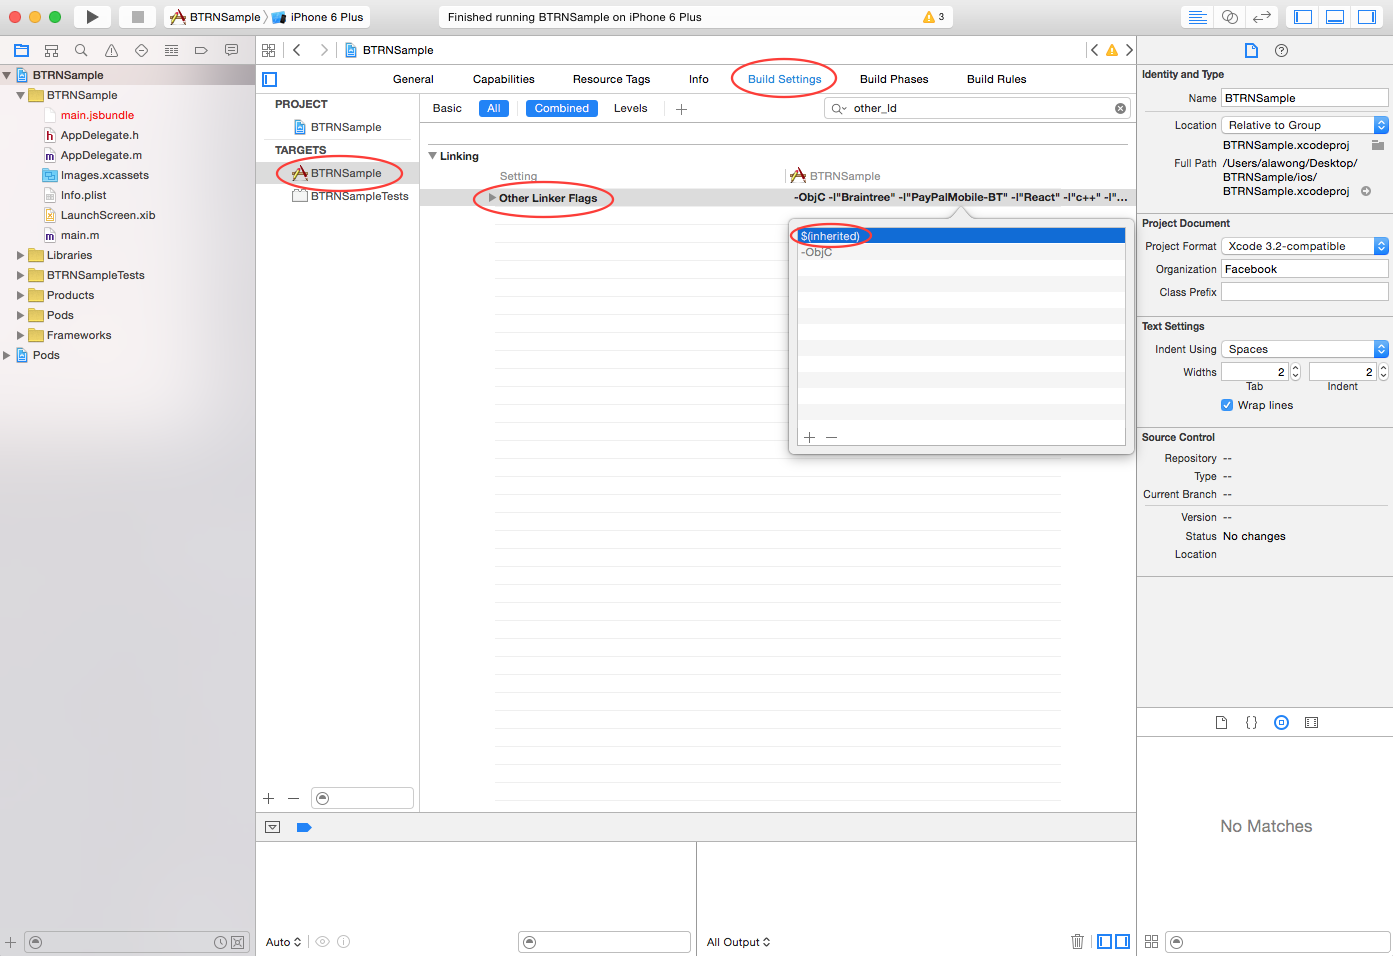Toggle the projects and targets list sidebar
The width and height of the screenshot is (1393, 956).
click(x=269, y=79)
